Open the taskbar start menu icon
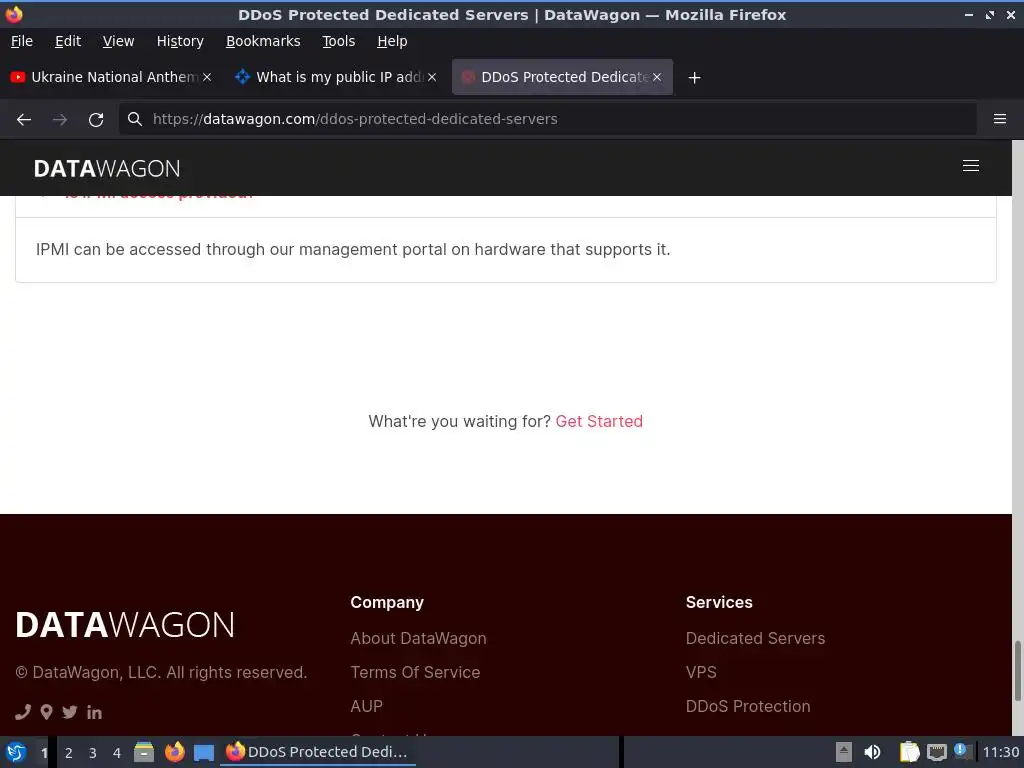Viewport: 1024px width, 768px height. [x=16, y=752]
